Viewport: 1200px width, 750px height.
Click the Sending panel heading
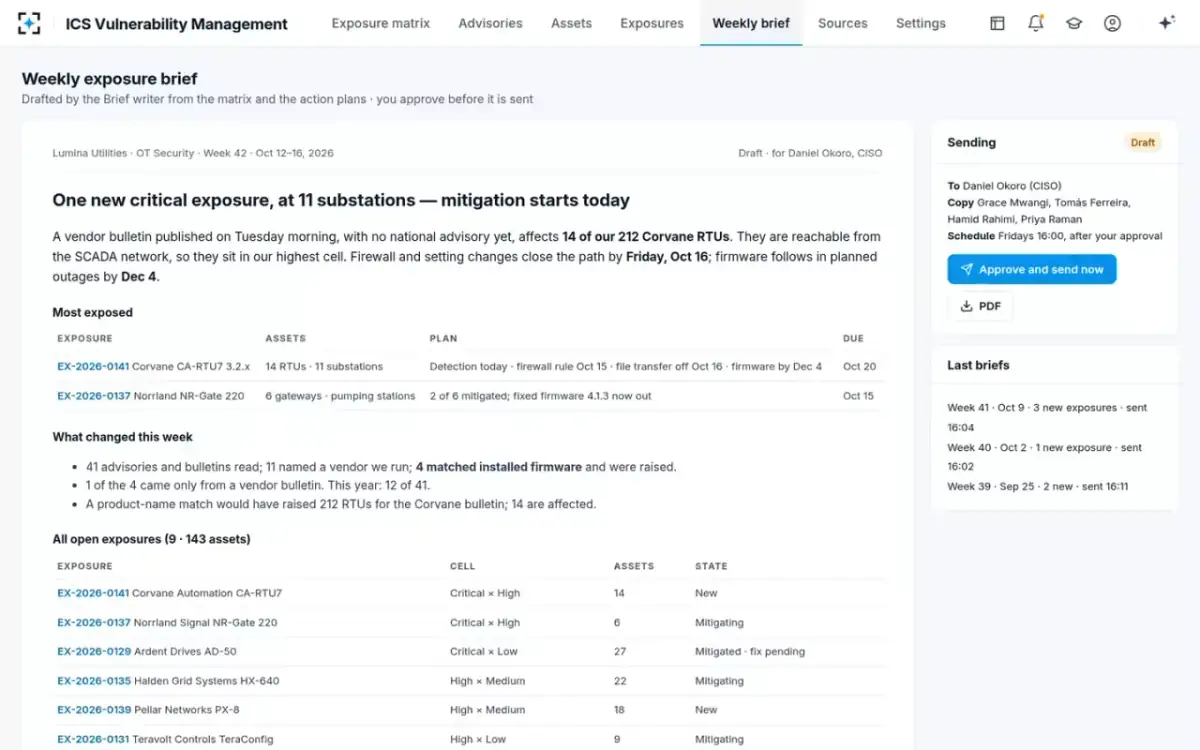971,143
